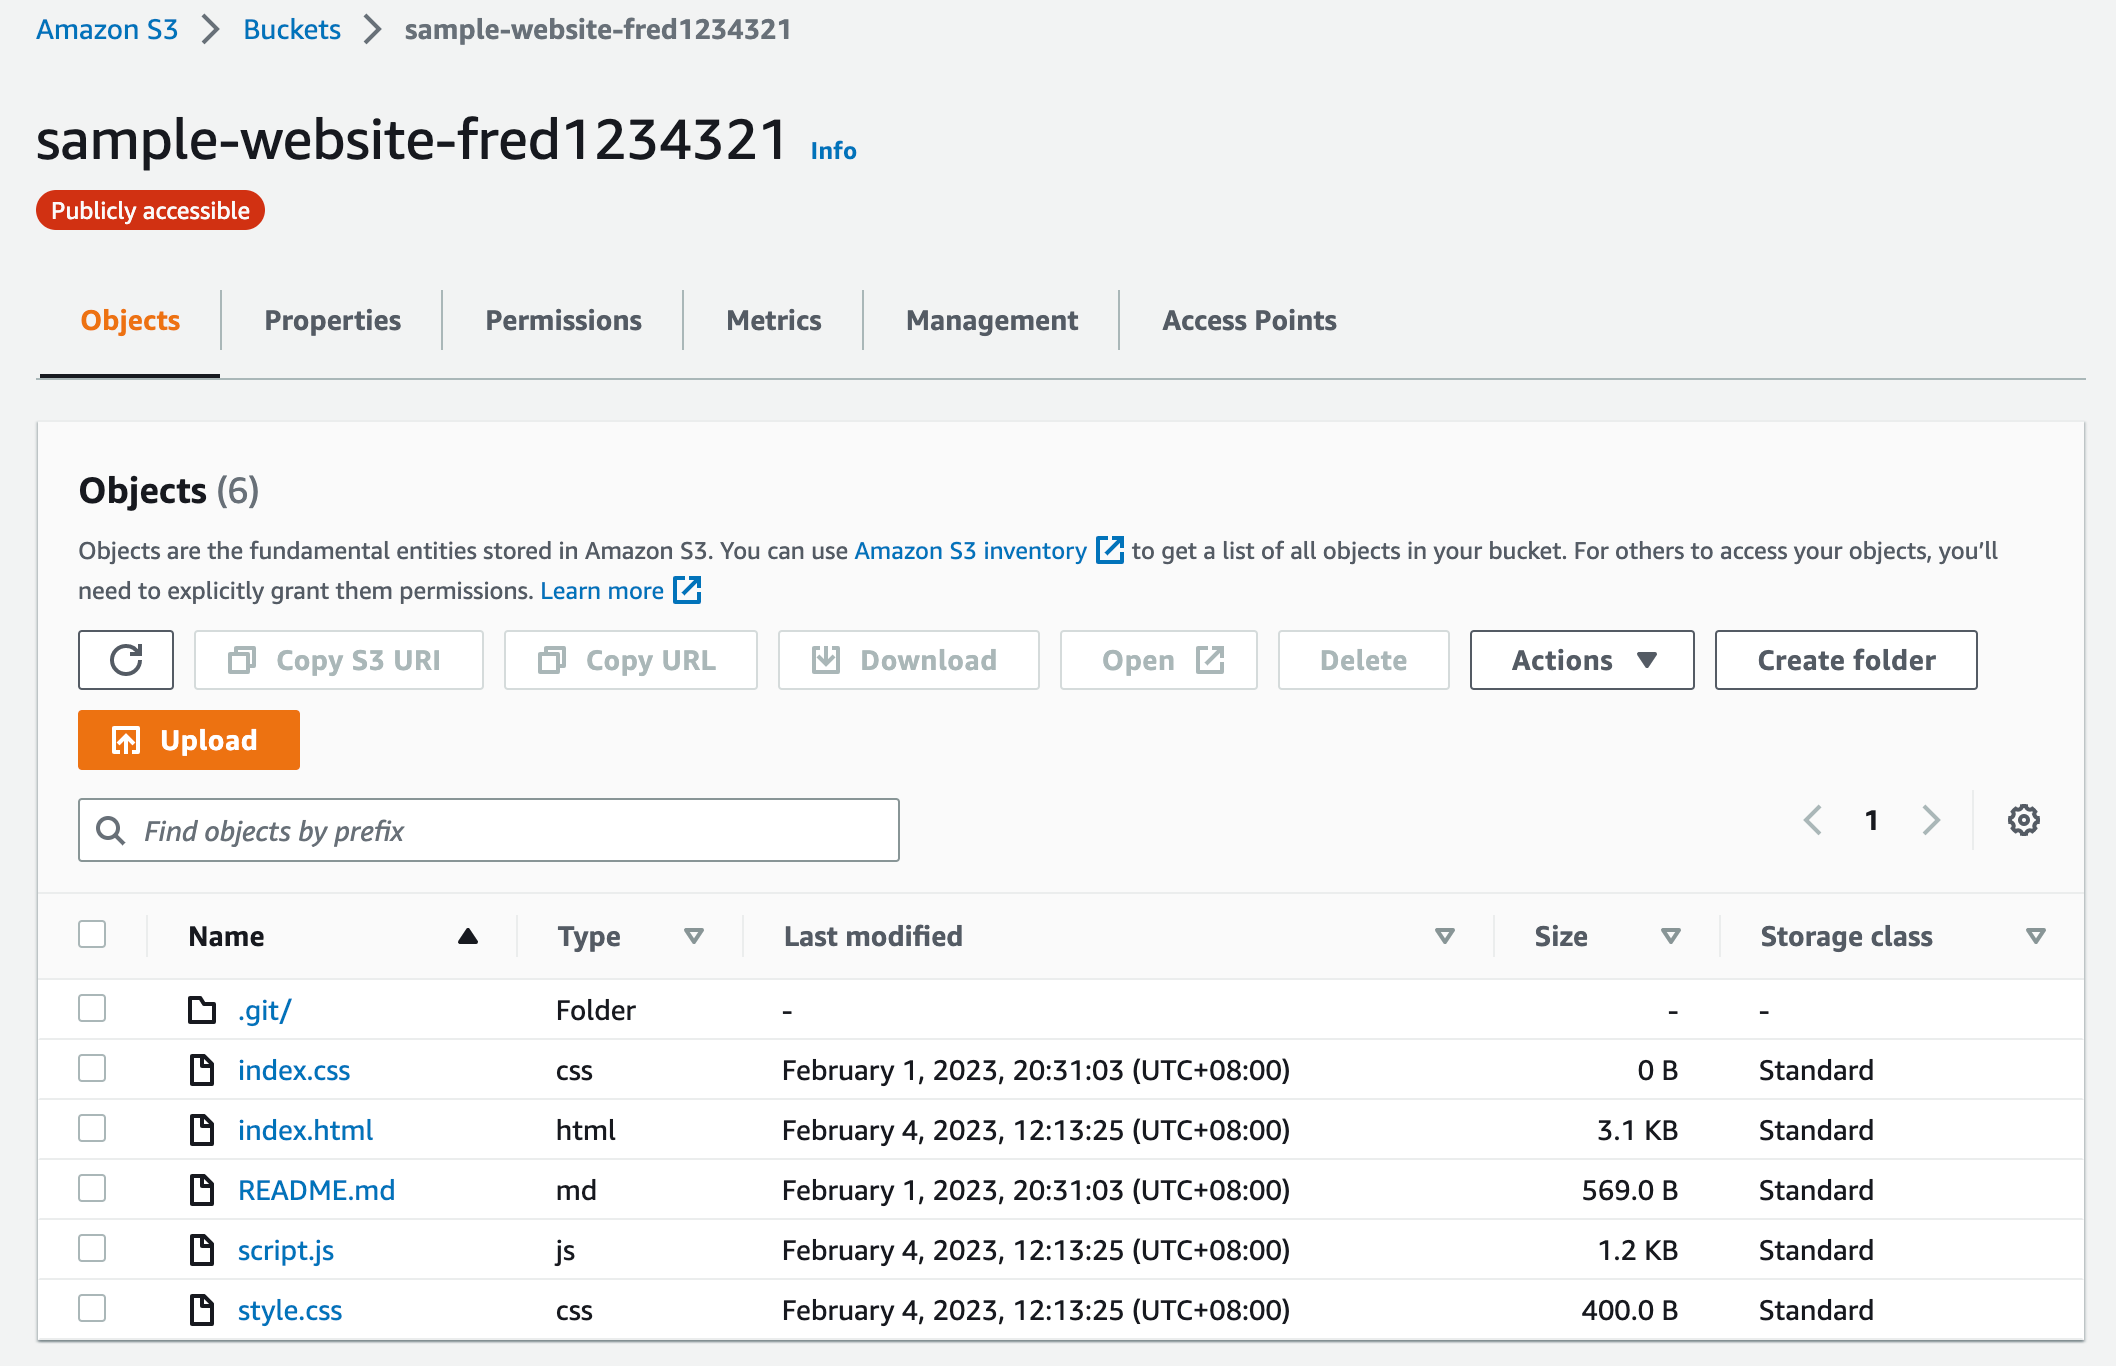
Task: Open the script.js object link
Action: click(286, 1250)
